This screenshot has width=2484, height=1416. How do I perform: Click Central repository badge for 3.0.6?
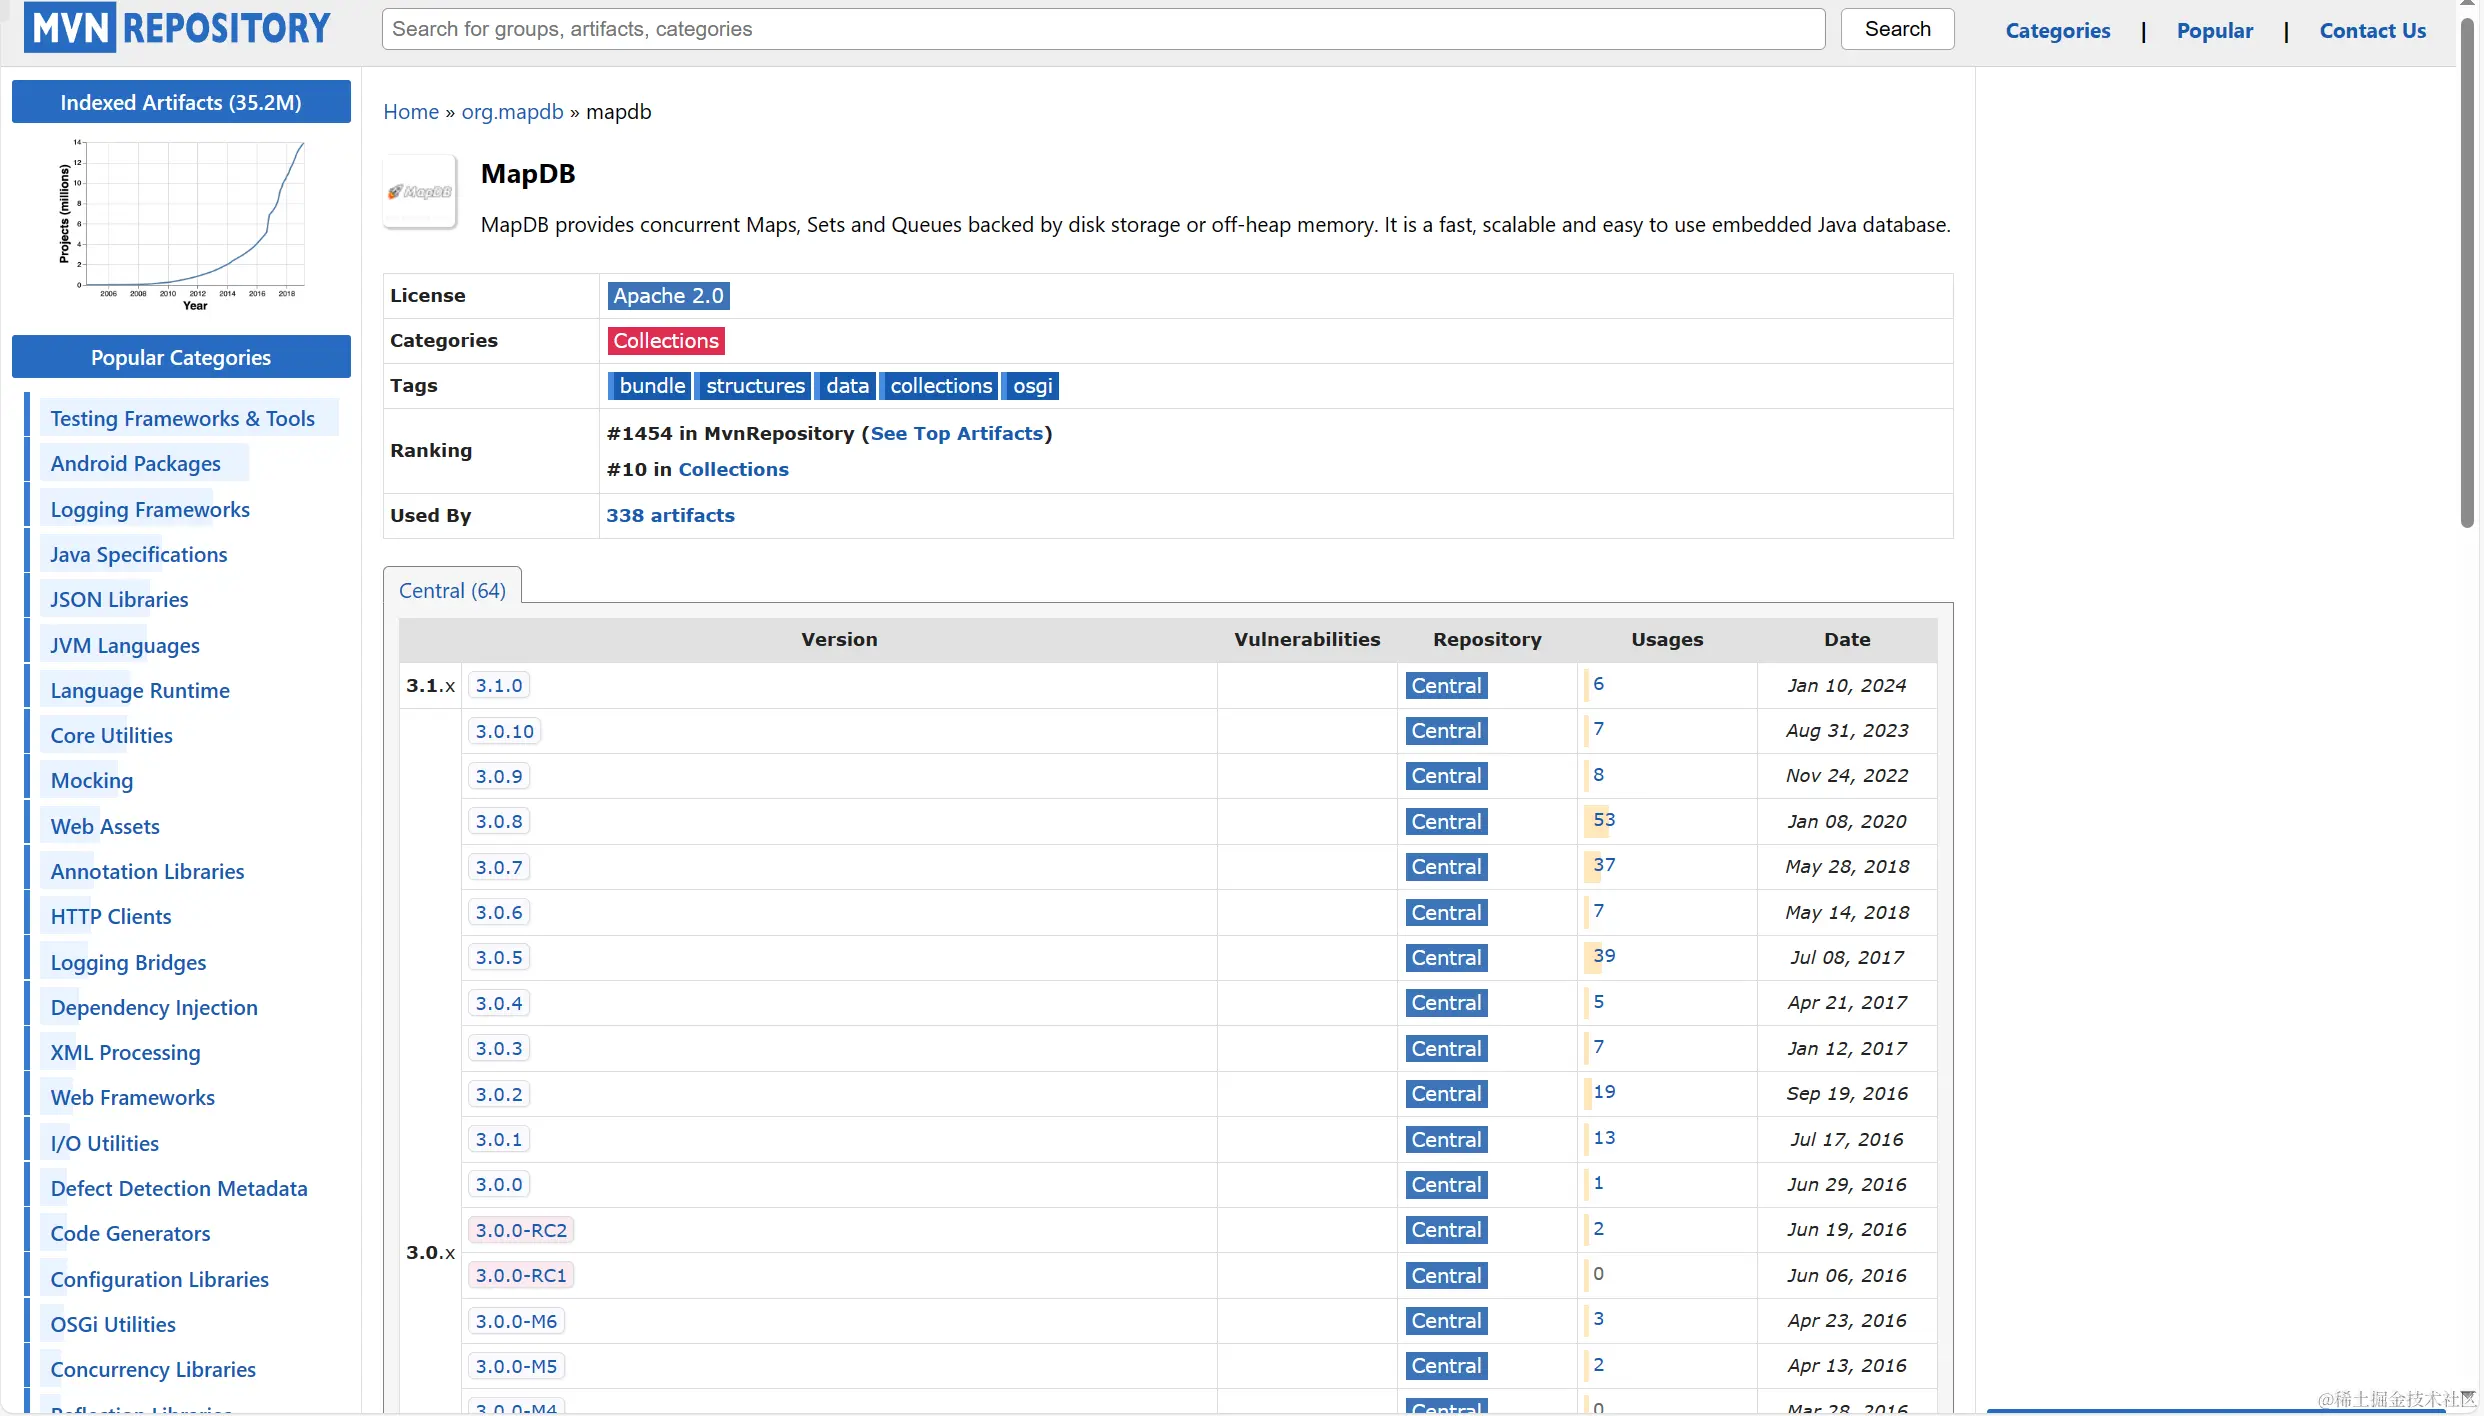(x=1446, y=913)
